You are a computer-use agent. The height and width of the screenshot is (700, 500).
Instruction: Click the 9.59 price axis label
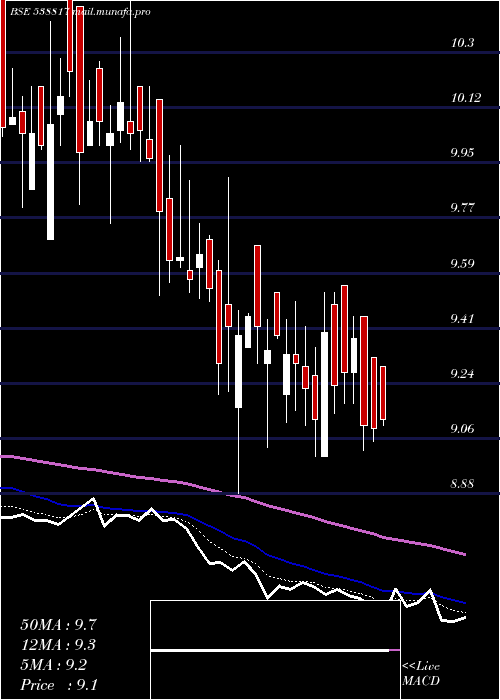click(x=462, y=263)
